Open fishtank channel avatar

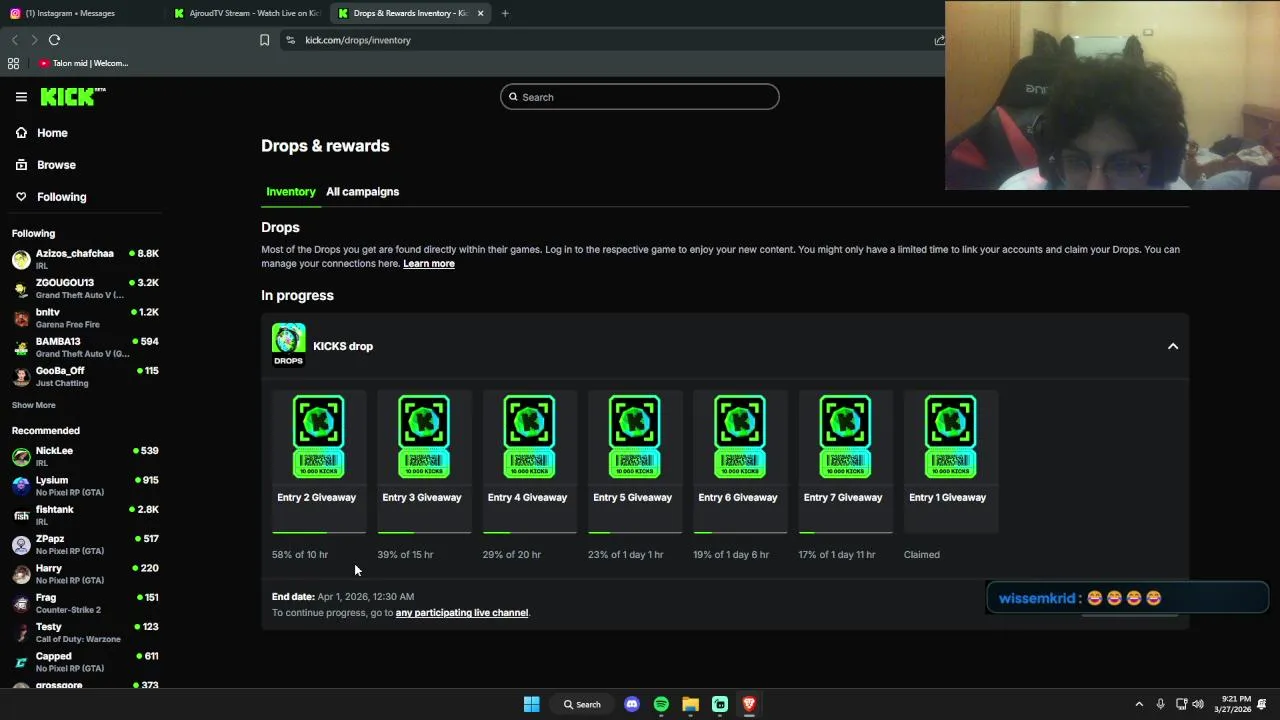point(21,515)
